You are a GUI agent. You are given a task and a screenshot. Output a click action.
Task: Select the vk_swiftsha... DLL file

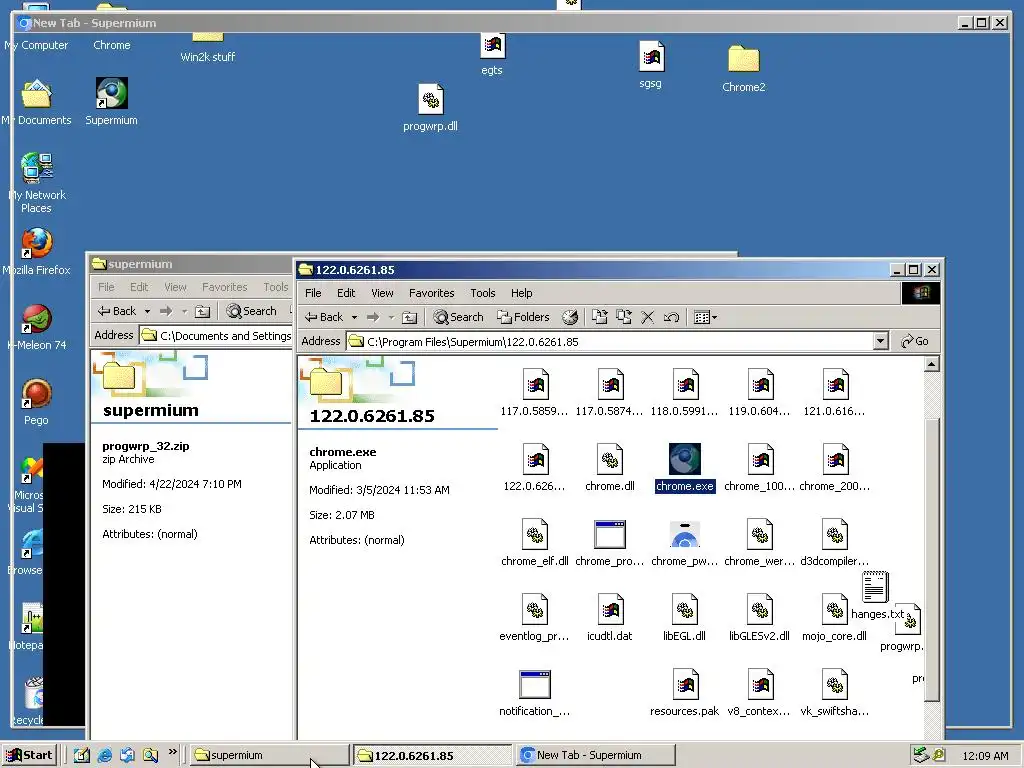point(834,693)
